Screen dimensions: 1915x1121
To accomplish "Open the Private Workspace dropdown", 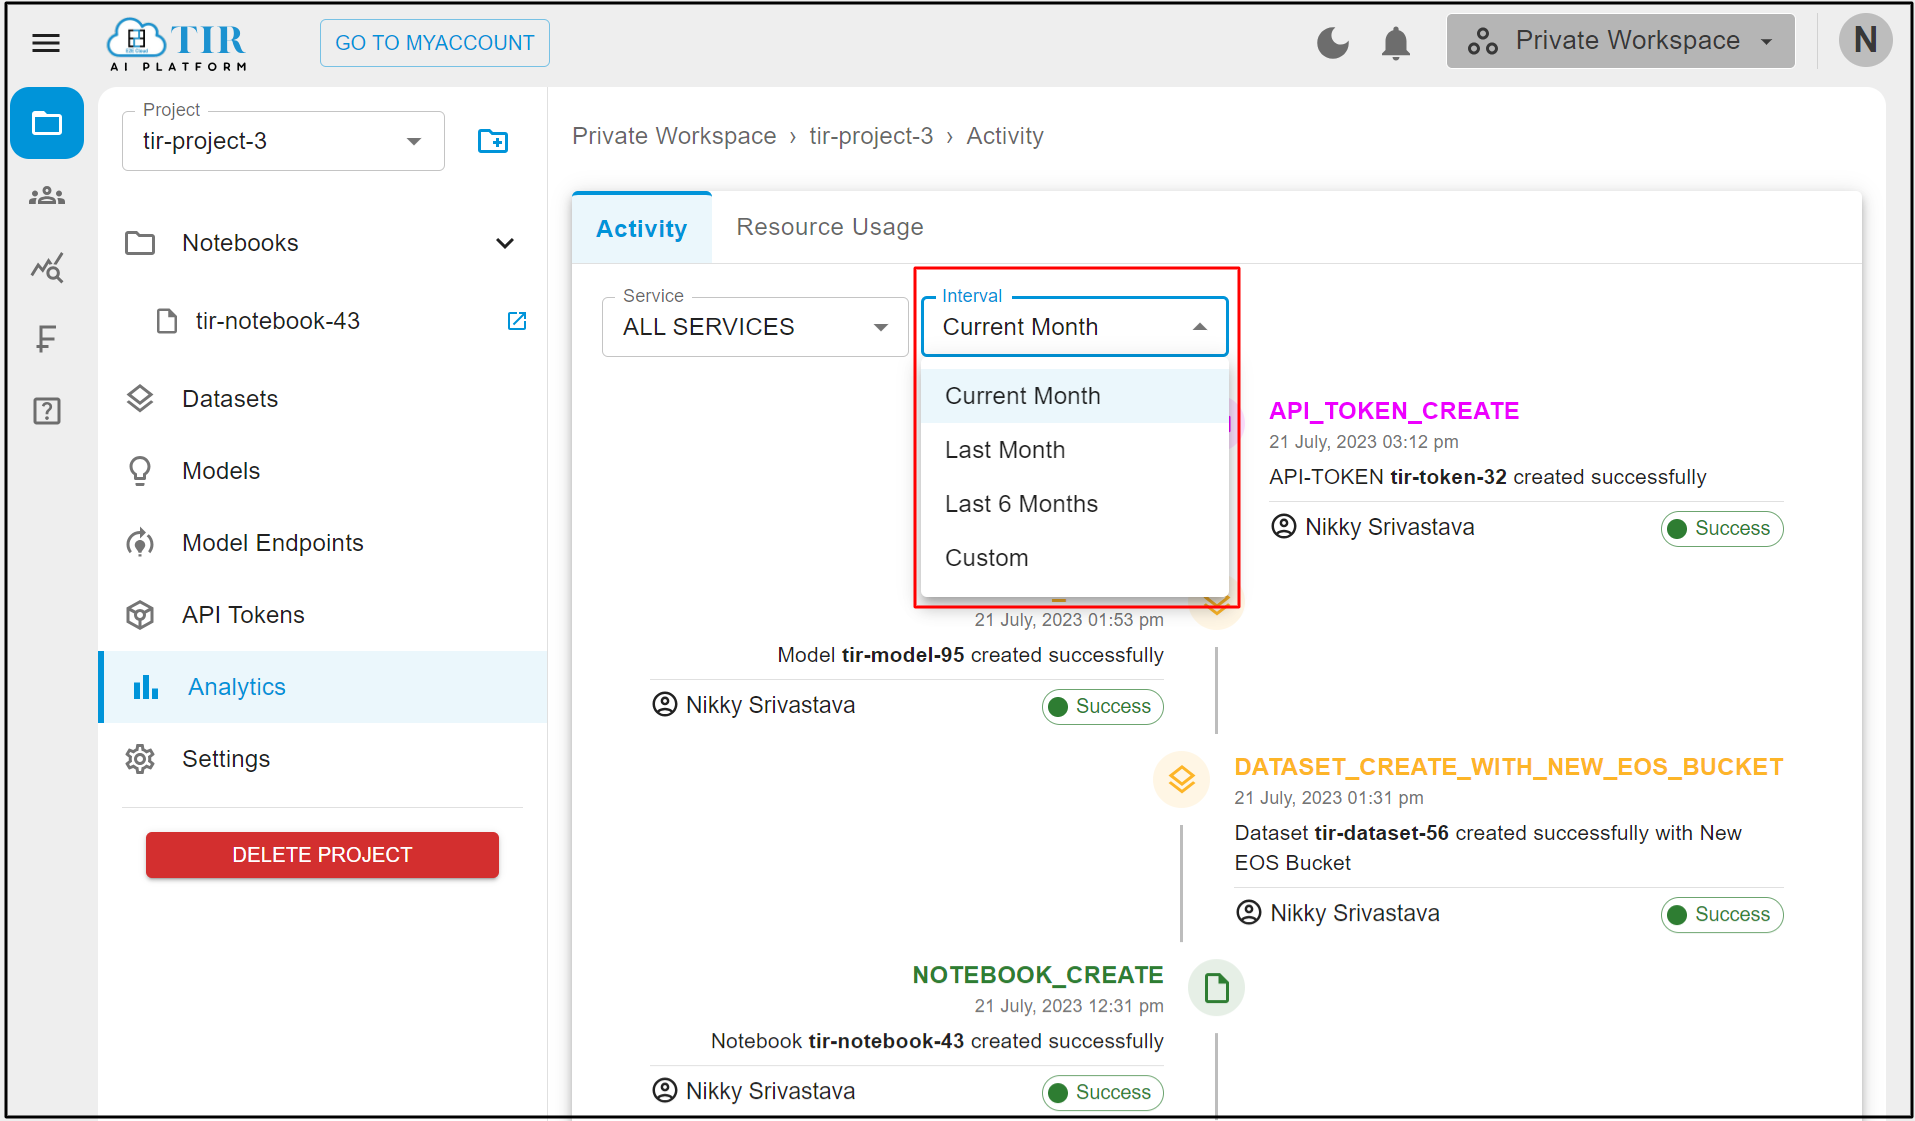I will pyautogui.click(x=1620, y=41).
